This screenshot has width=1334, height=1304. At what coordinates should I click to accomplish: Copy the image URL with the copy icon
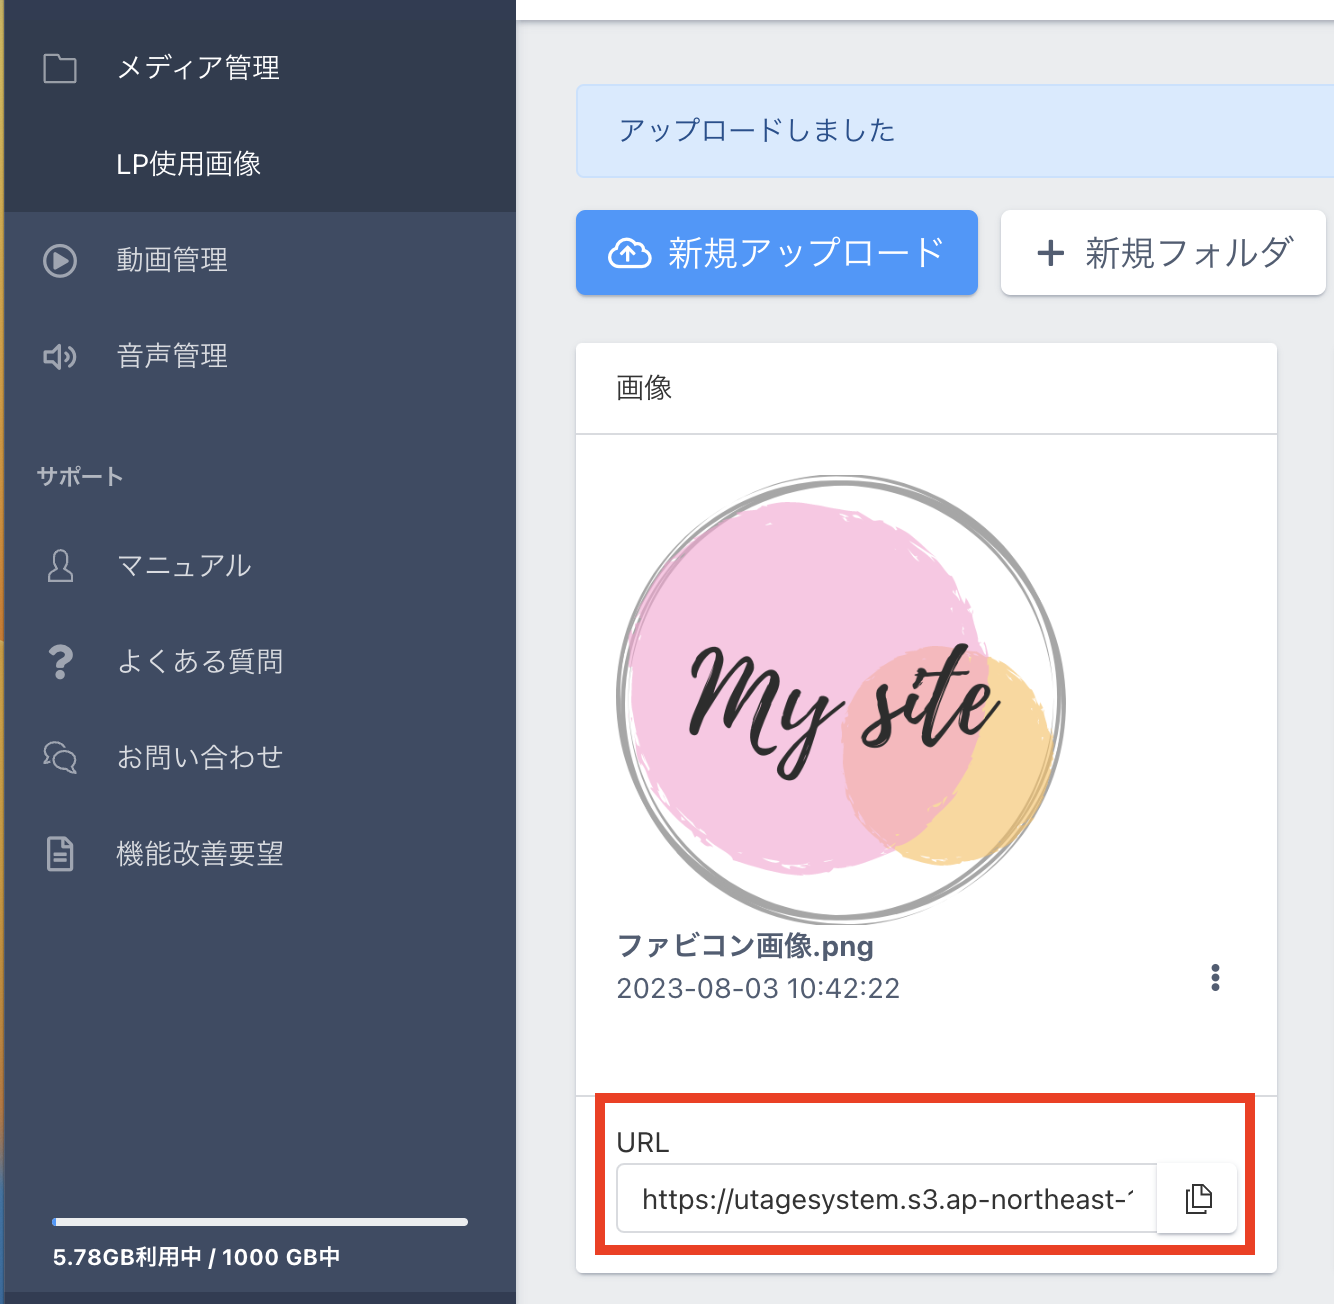coord(1197,1198)
